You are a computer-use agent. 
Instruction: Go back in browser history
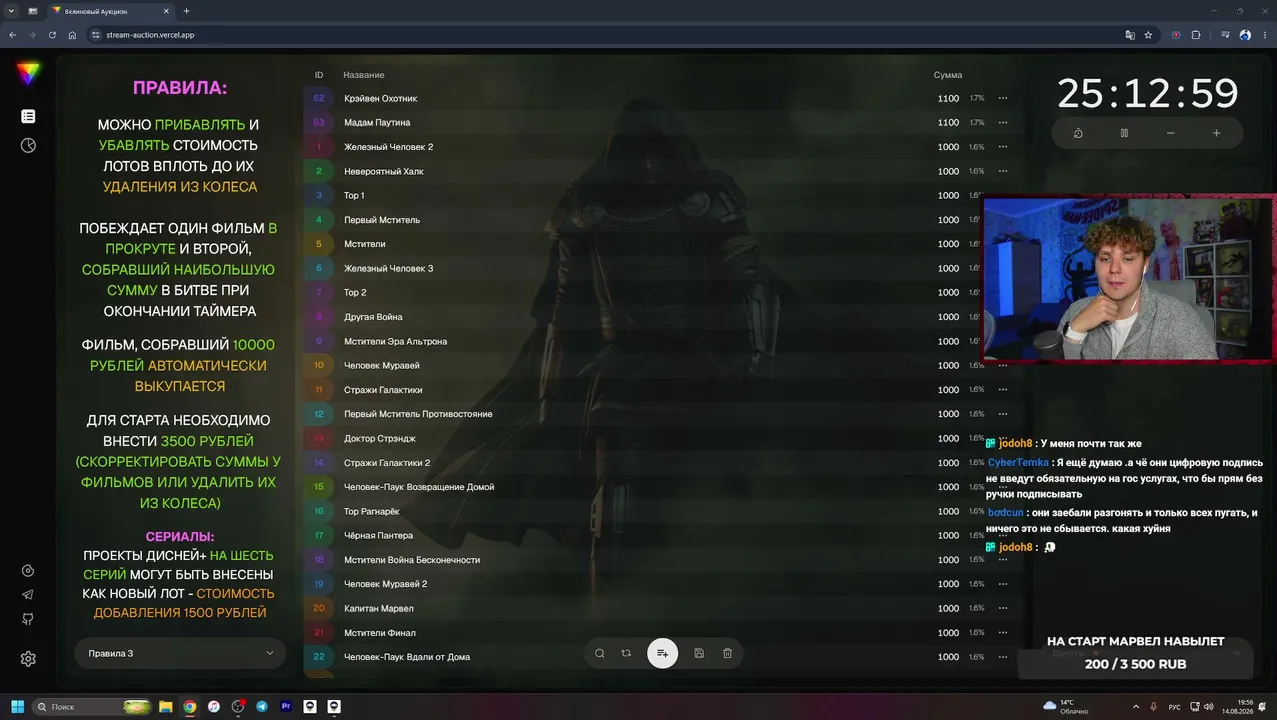(x=12, y=35)
